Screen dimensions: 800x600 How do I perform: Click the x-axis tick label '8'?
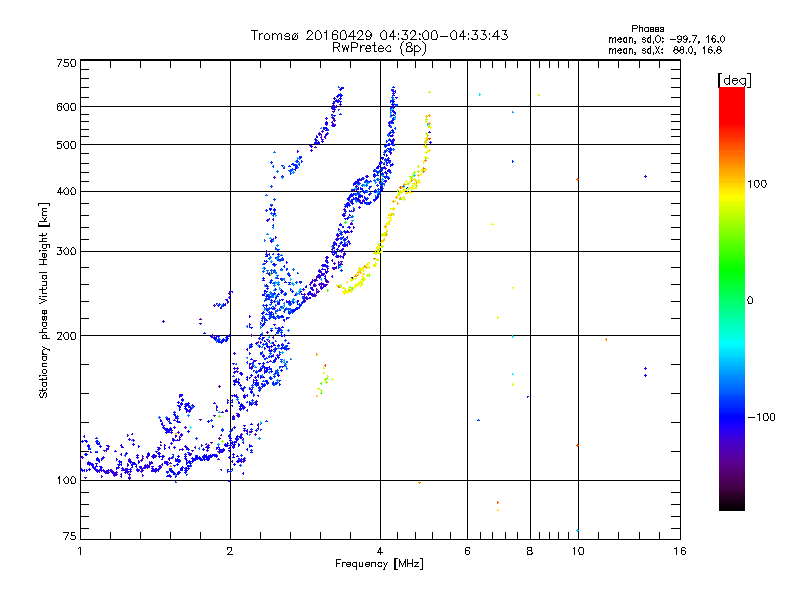[530, 551]
